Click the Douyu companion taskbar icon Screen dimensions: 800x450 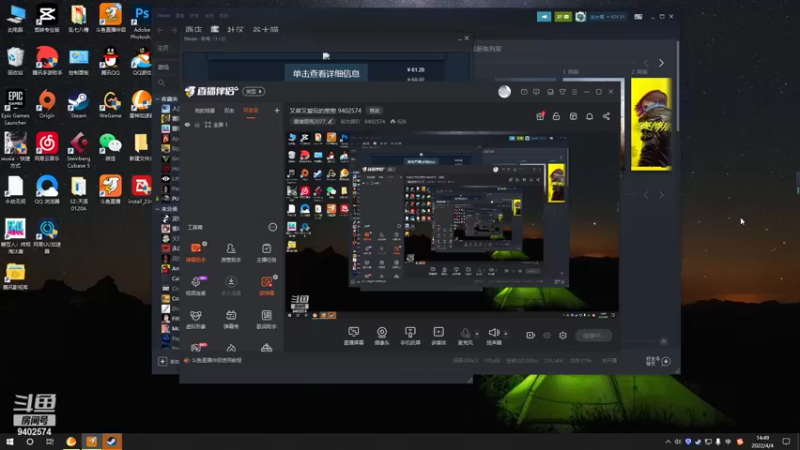(x=91, y=441)
